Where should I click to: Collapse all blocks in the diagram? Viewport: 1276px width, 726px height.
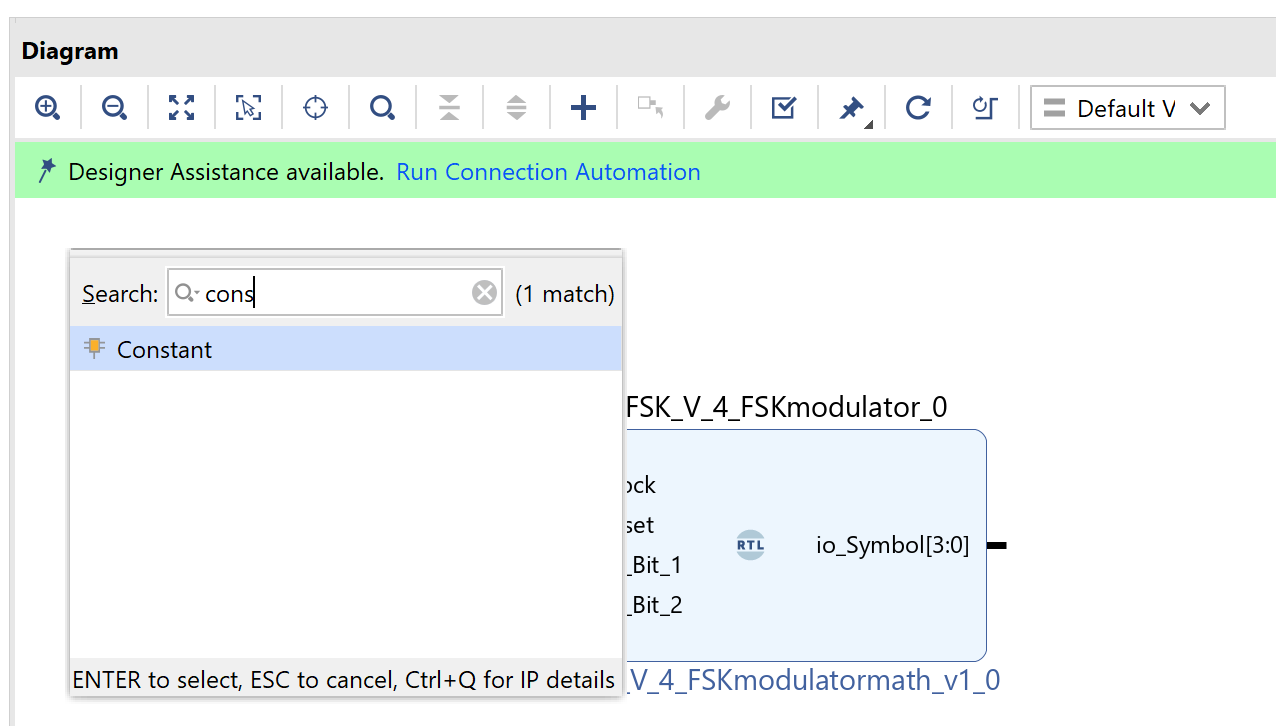(449, 108)
